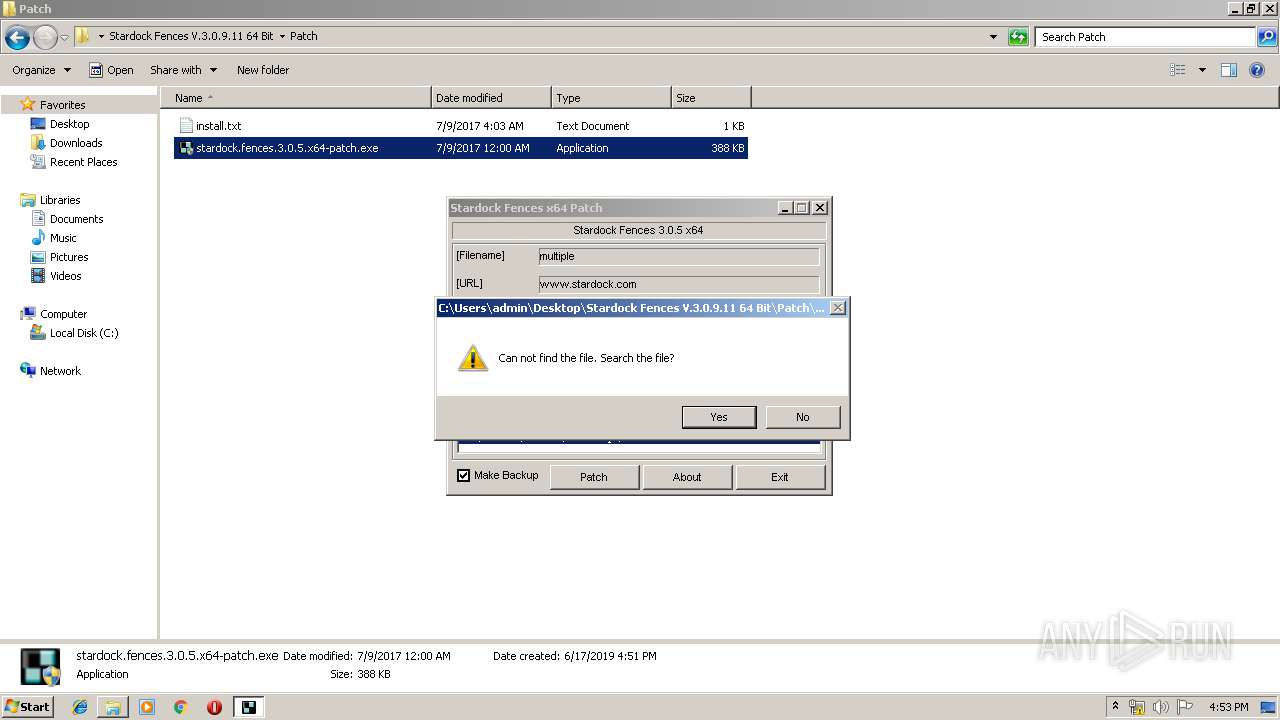1280x720 pixels.
Task: Open the Organize menu
Action: [41, 70]
